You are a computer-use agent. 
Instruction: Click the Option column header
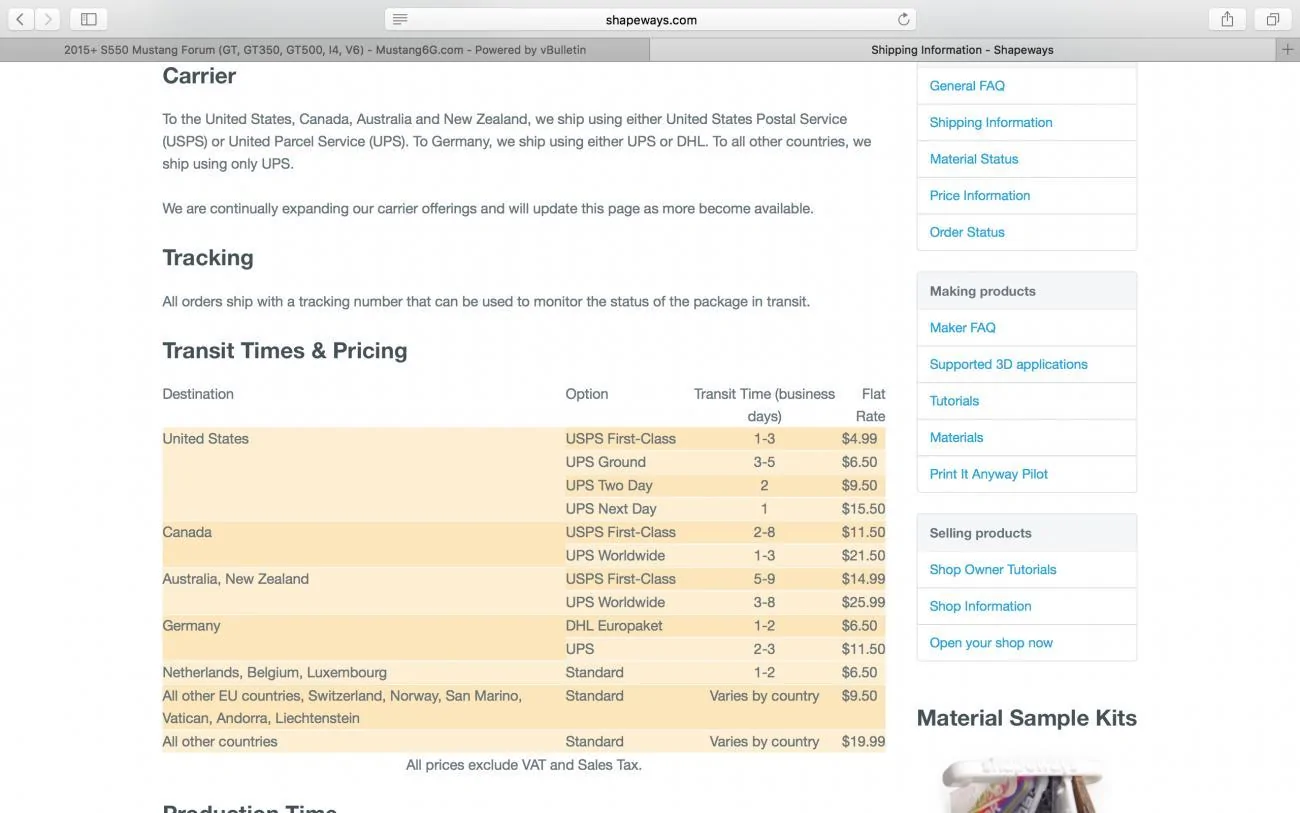click(587, 394)
